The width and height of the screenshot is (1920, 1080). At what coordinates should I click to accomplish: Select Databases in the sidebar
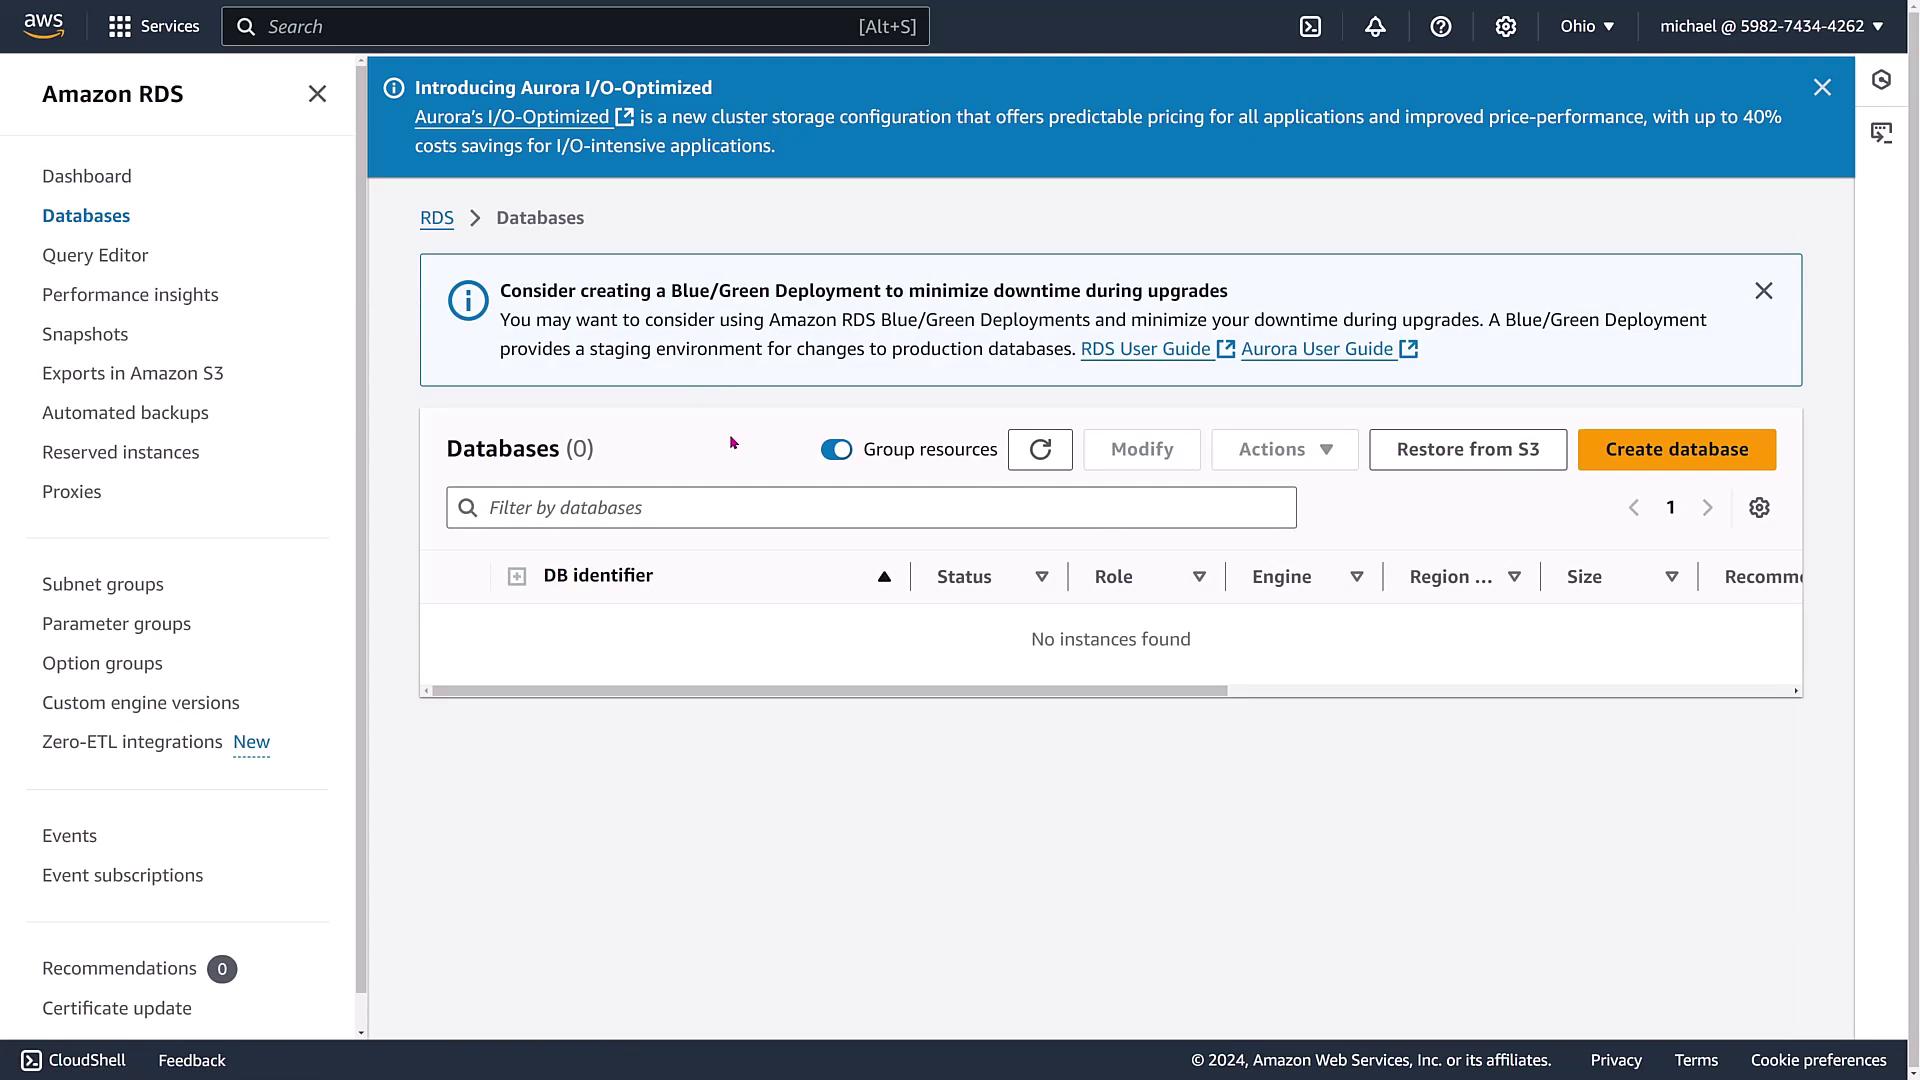[x=86, y=216]
